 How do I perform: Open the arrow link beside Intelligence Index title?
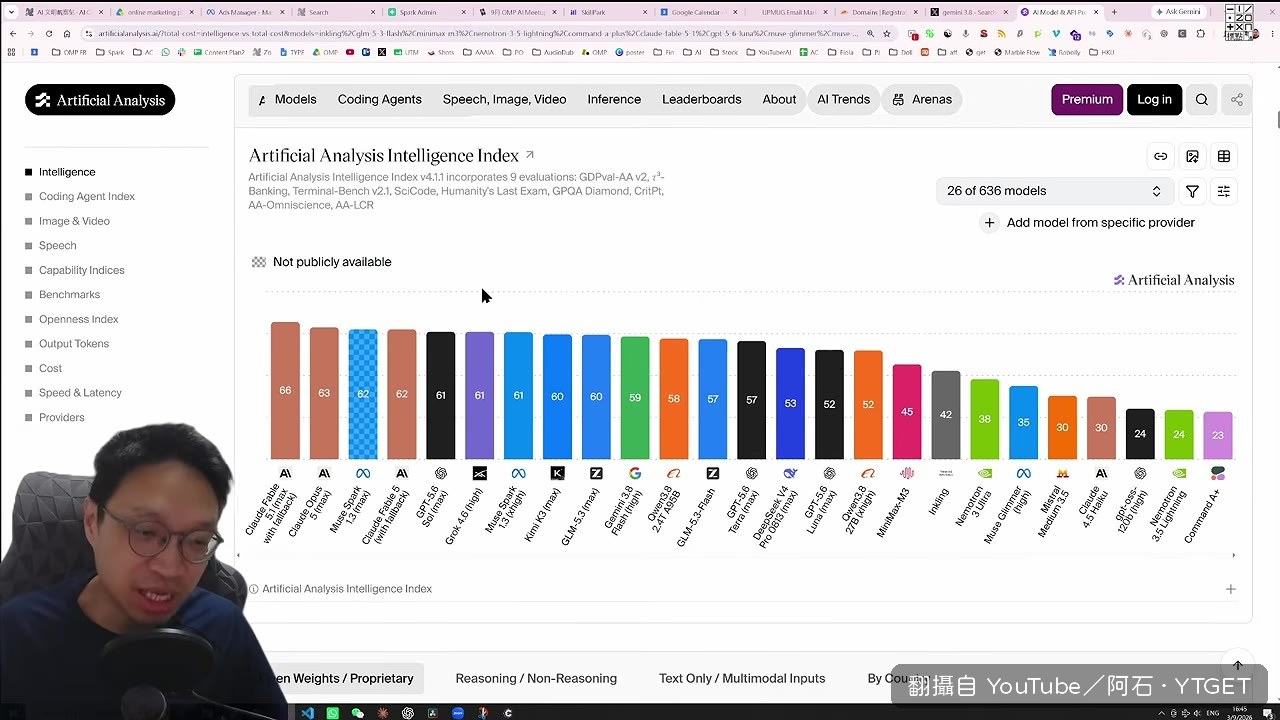pos(530,155)
